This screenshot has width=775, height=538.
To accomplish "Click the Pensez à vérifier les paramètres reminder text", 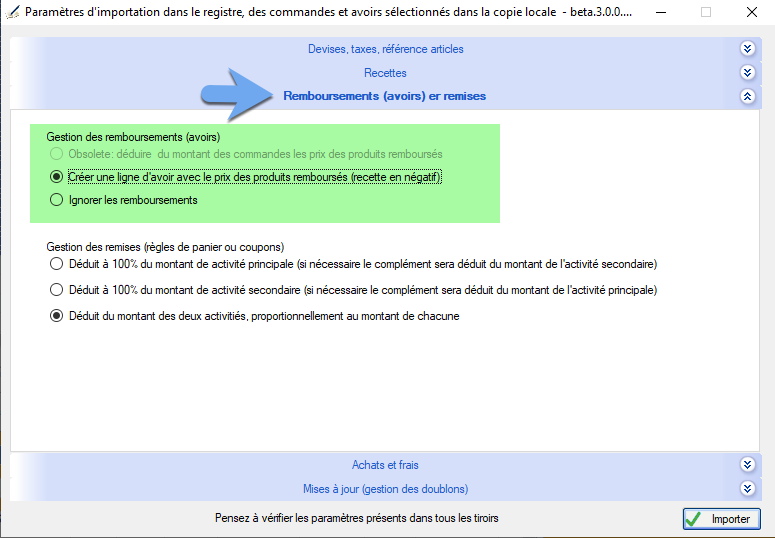I will 356,518.
